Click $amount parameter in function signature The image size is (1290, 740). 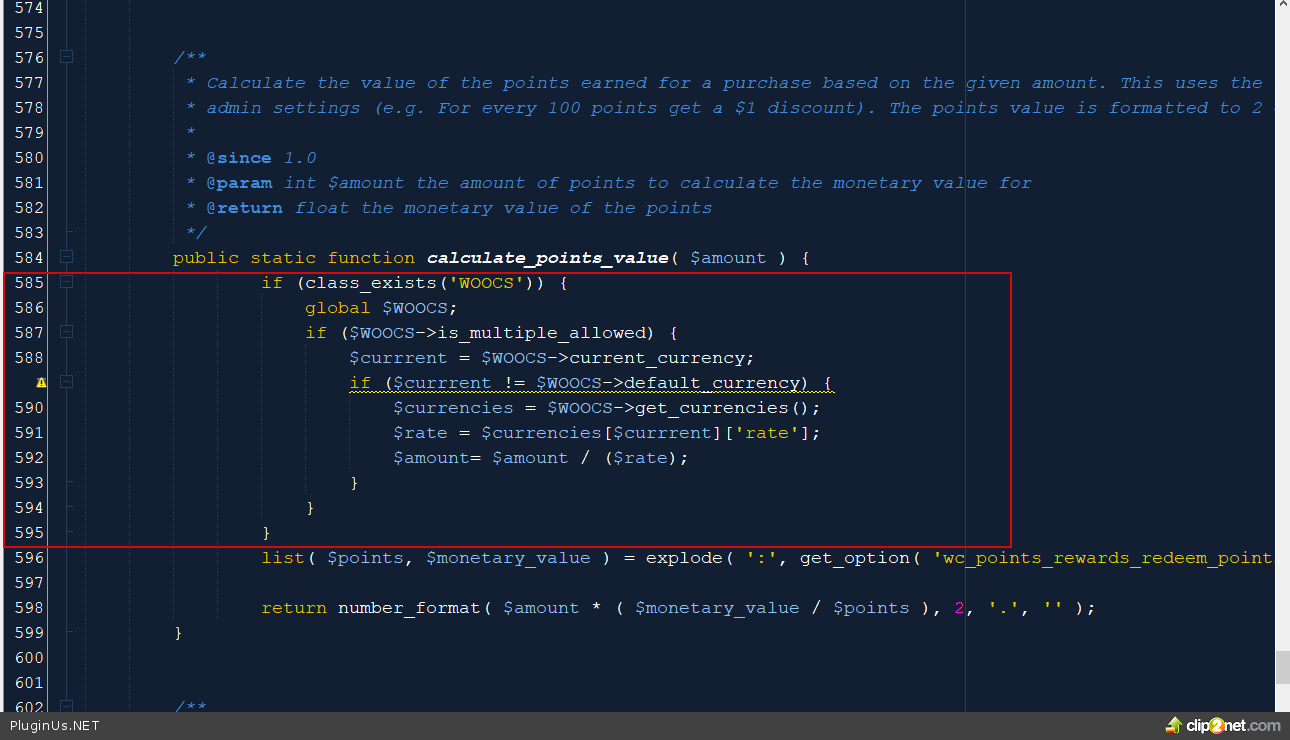tap(728, 258)
